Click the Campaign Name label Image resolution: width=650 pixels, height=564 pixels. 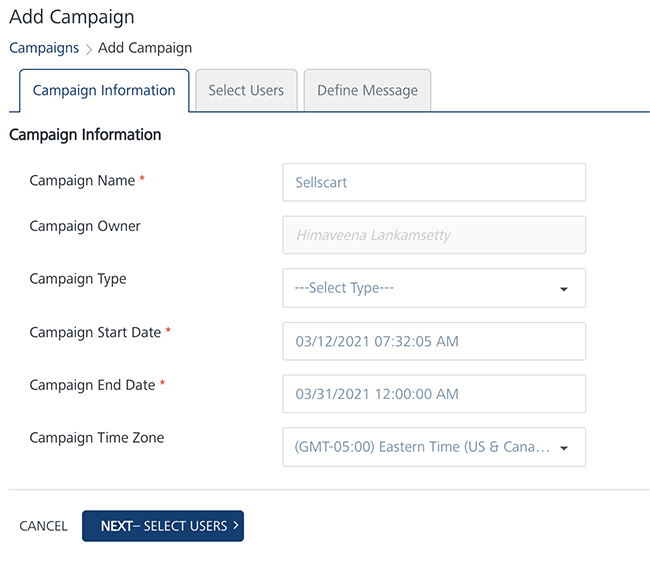coord(82,181)
